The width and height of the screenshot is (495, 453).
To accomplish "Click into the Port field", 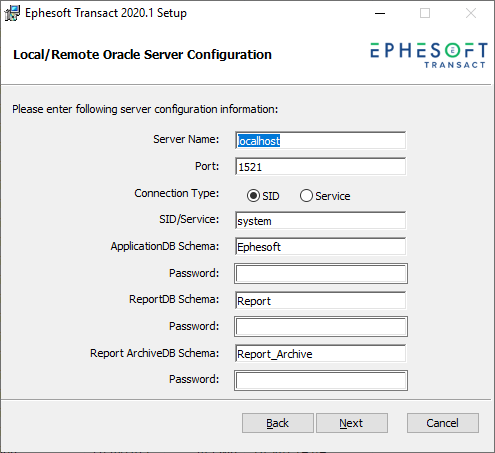I will (x=320, y=166).
